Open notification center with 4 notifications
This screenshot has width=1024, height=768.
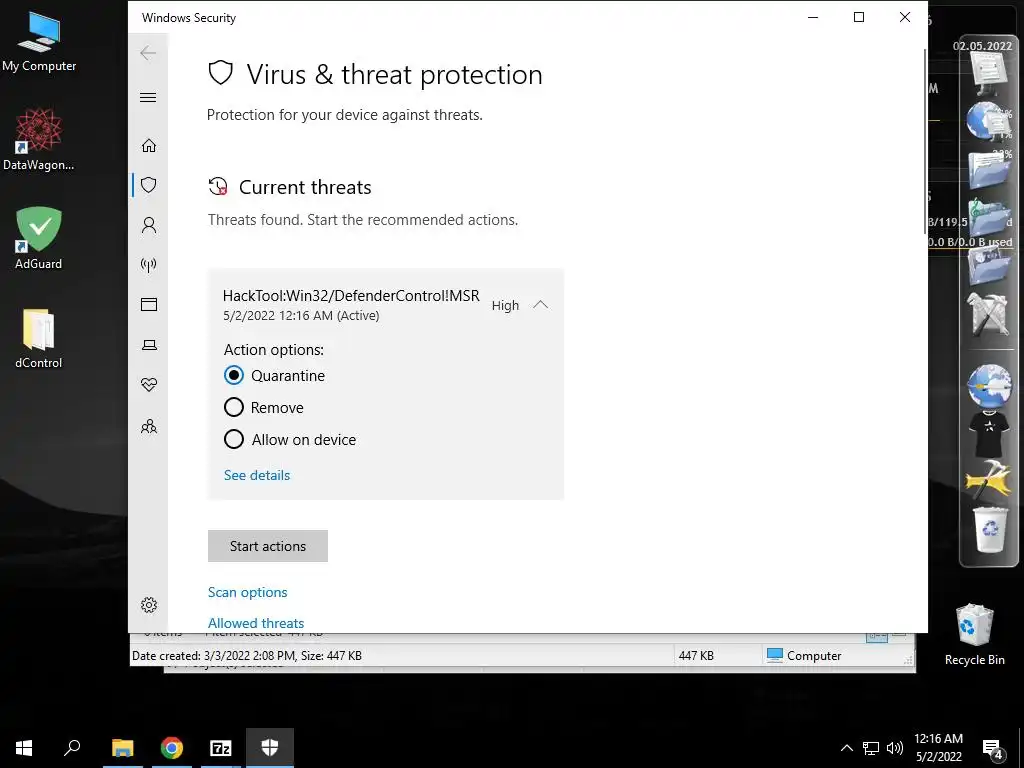tap(993, 749)
